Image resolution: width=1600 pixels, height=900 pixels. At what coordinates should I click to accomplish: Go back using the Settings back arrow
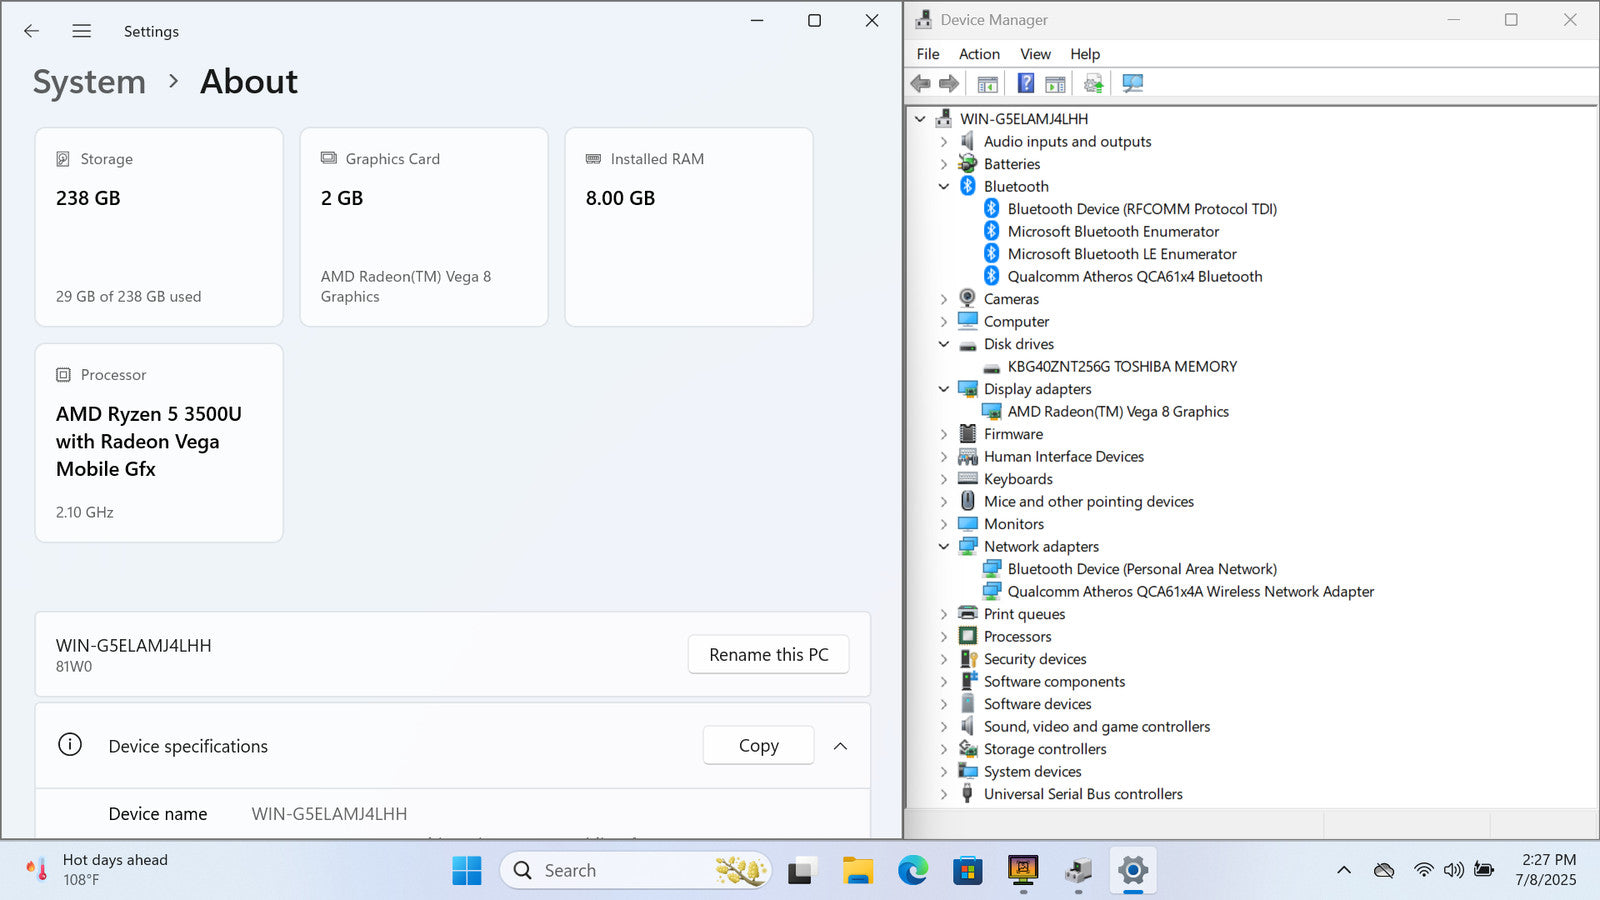31,31
